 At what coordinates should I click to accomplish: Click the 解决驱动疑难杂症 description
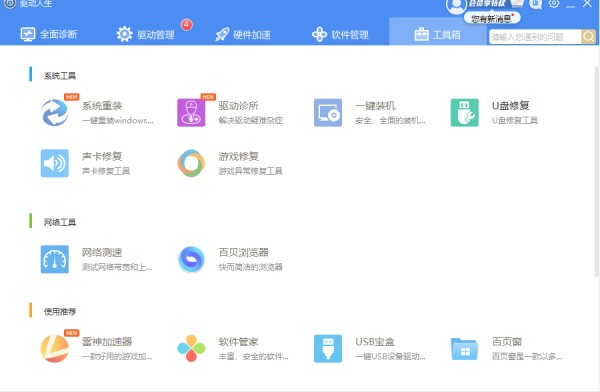click(x=250, y=121)
